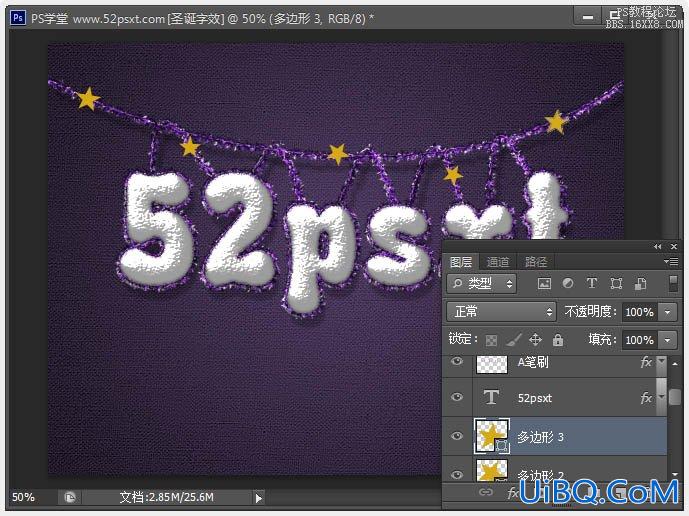
Task: Click the 填充 100% field
Action: coord(639,340)
